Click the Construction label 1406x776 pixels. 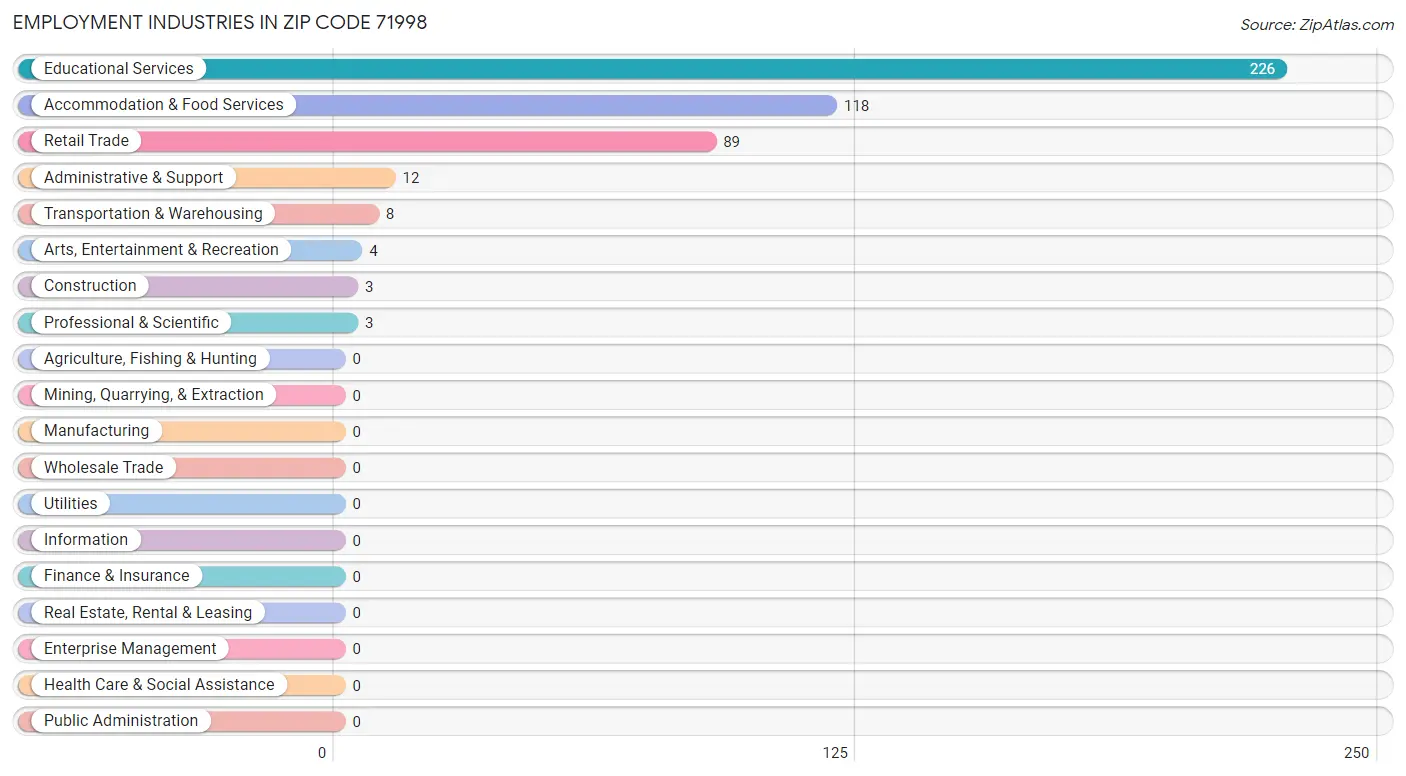pyautogui.click(x=90, y=286)
